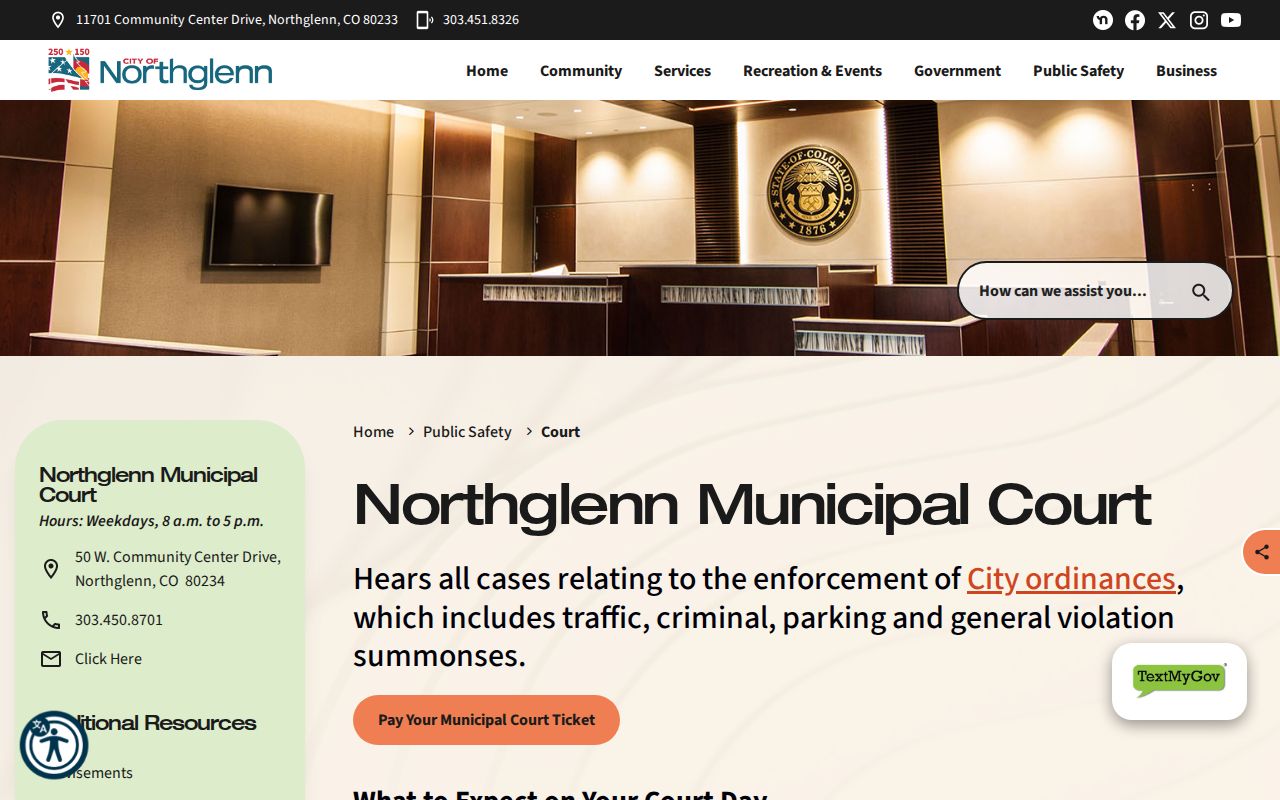Click the Click Here email link
This screenshot has width=1280, height=800.
pos(108,659)
